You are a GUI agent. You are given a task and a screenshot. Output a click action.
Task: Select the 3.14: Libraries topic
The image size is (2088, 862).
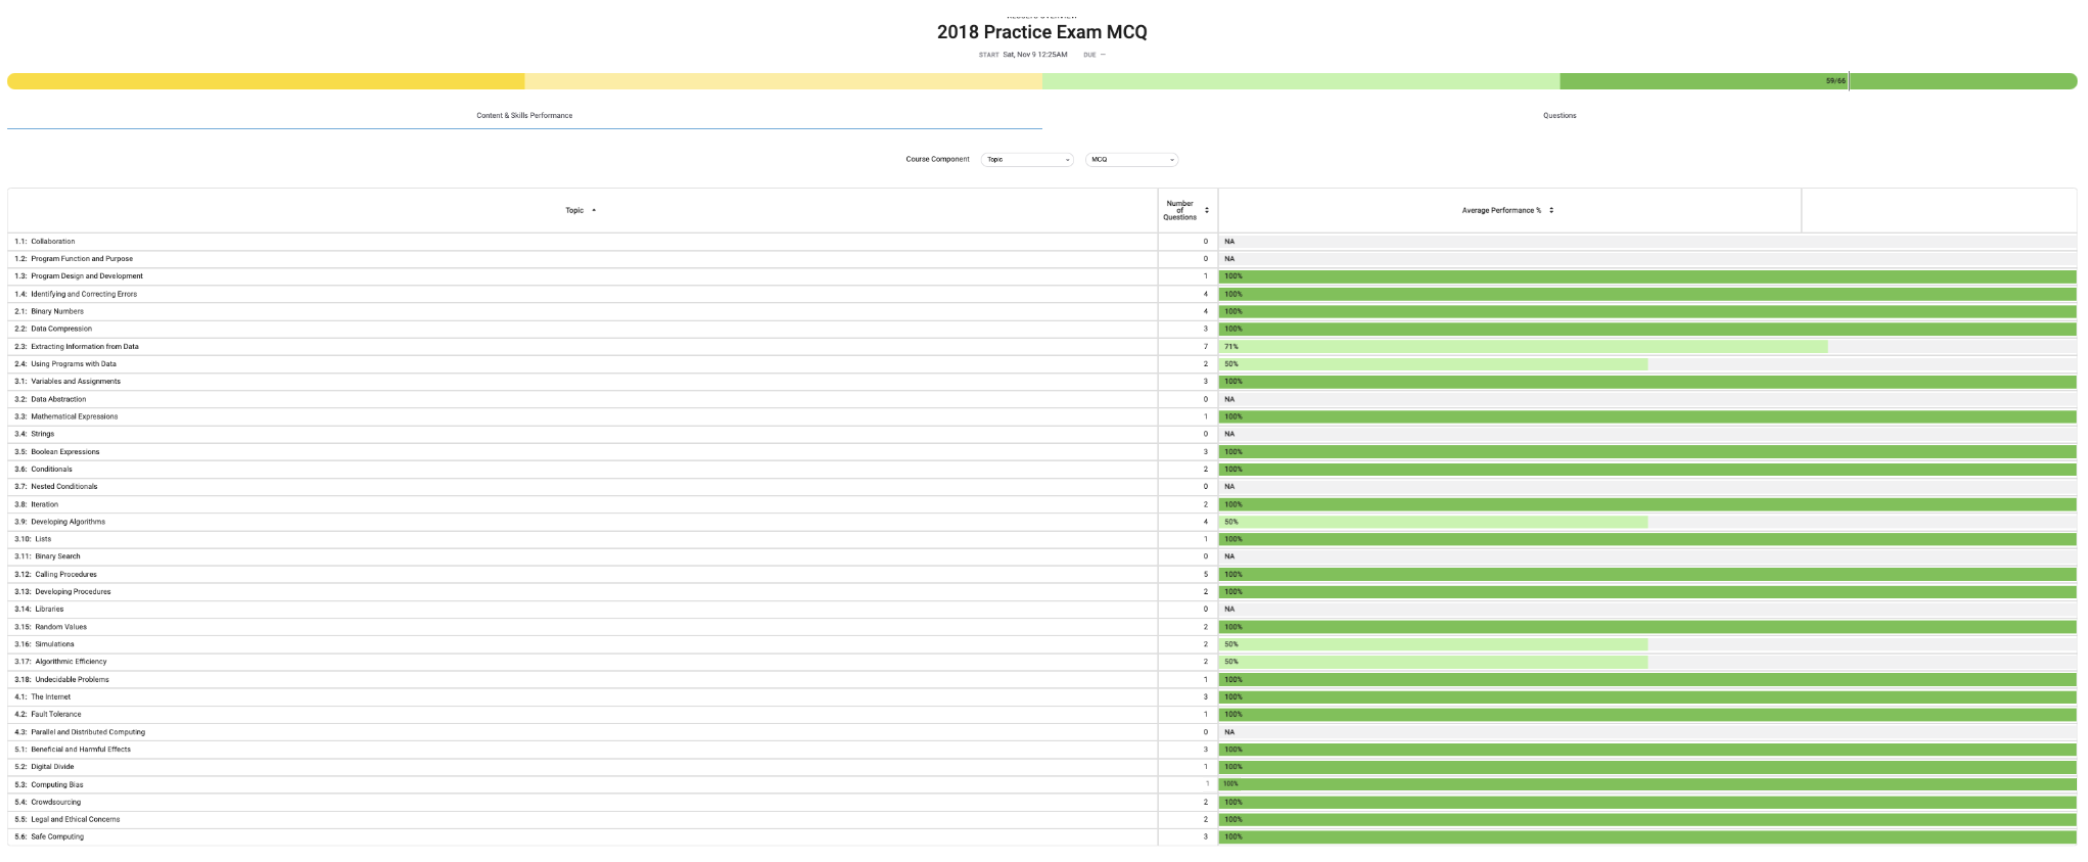coord(39,609)
